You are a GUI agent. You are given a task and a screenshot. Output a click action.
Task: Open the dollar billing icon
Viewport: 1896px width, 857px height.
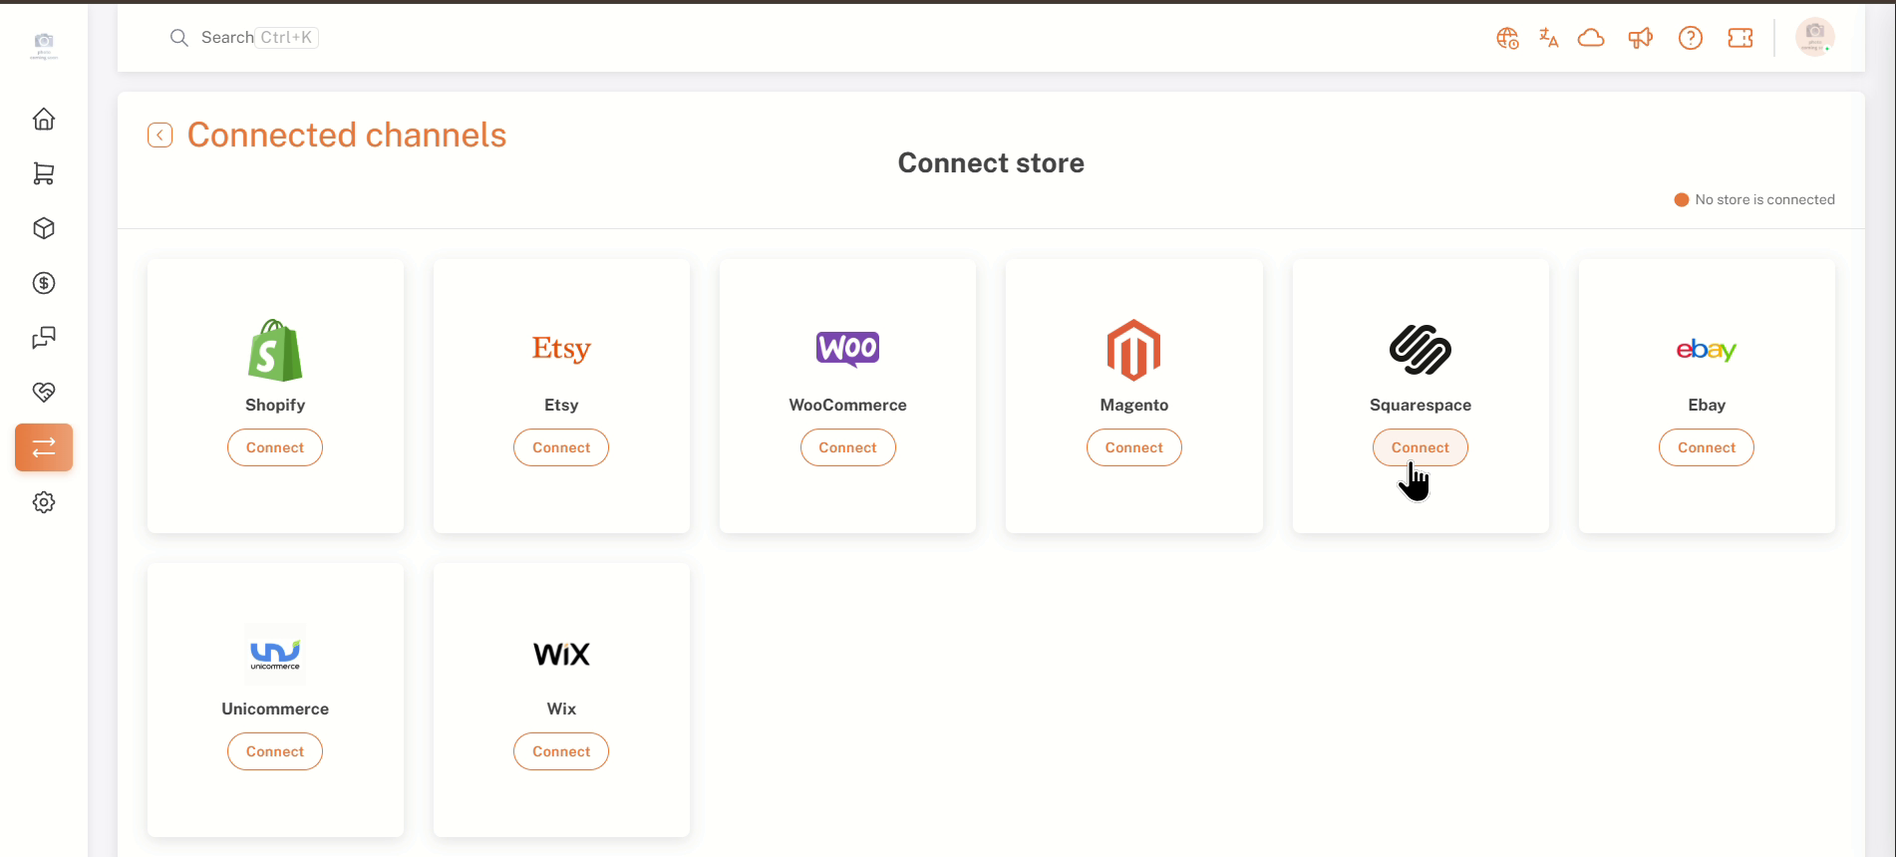[44, 283]
